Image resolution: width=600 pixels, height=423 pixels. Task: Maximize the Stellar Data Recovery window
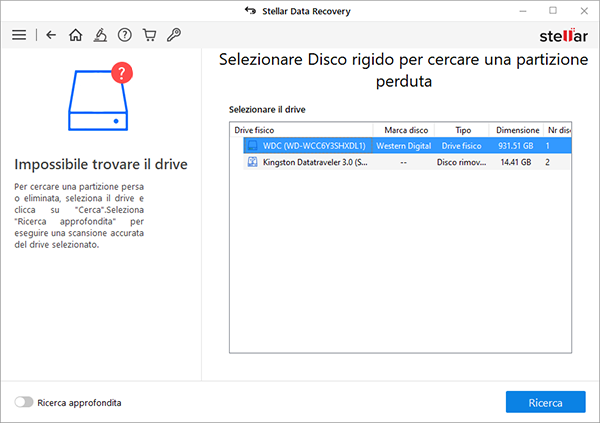553,11
